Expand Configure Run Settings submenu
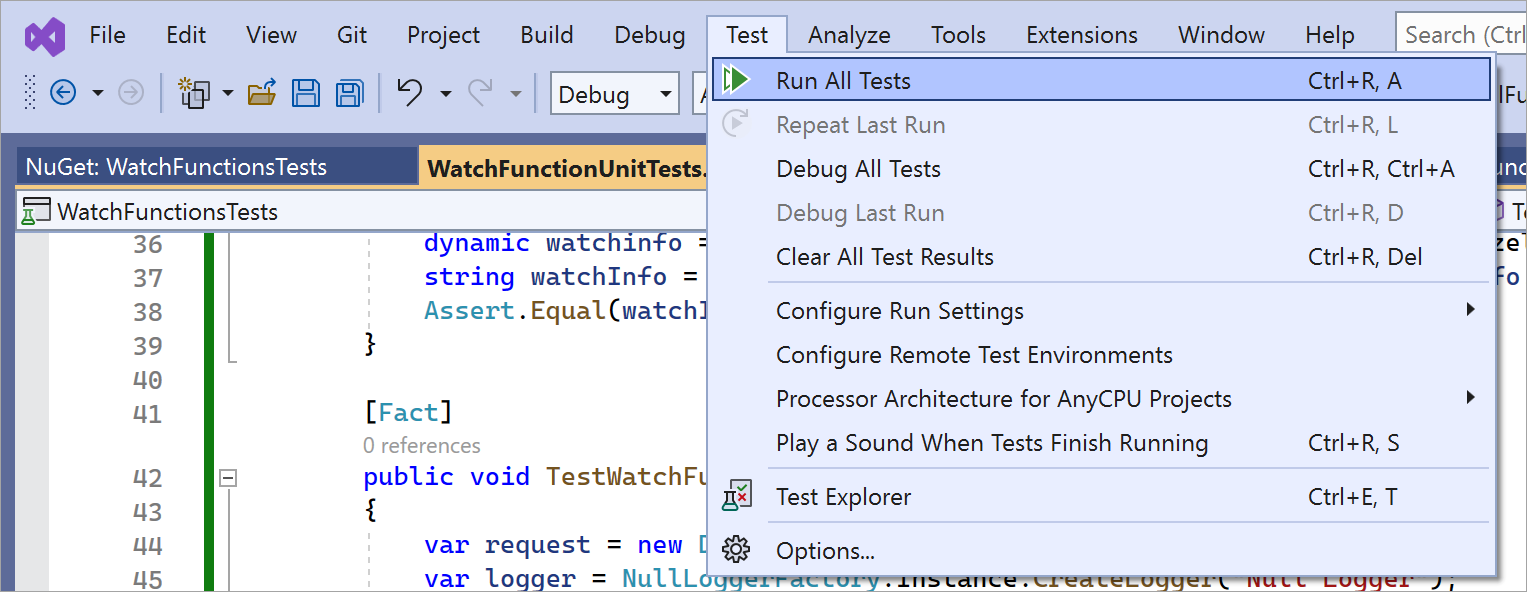 click(1101, 311)
